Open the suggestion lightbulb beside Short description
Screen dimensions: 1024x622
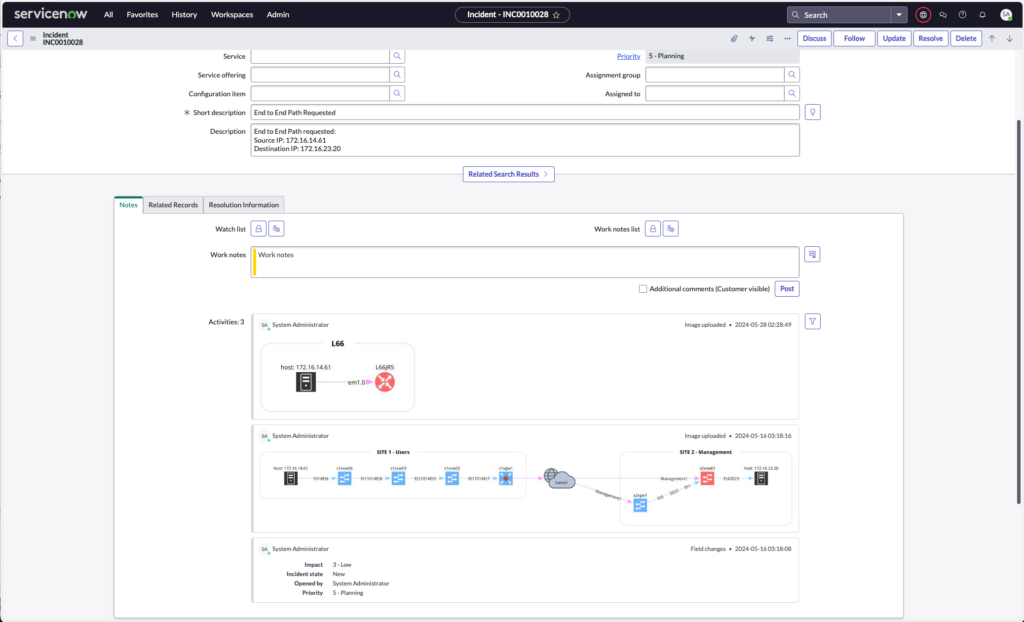click(811, 111)
